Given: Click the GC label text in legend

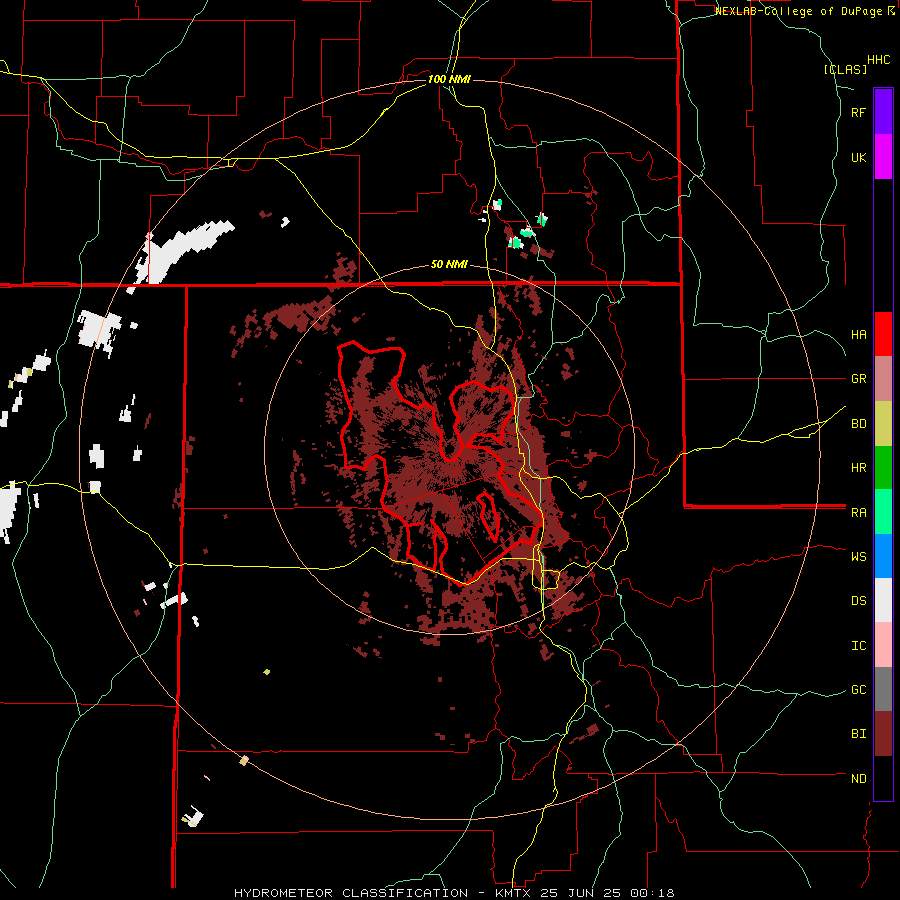Looking at the screenshot, I should click(859, 689).
